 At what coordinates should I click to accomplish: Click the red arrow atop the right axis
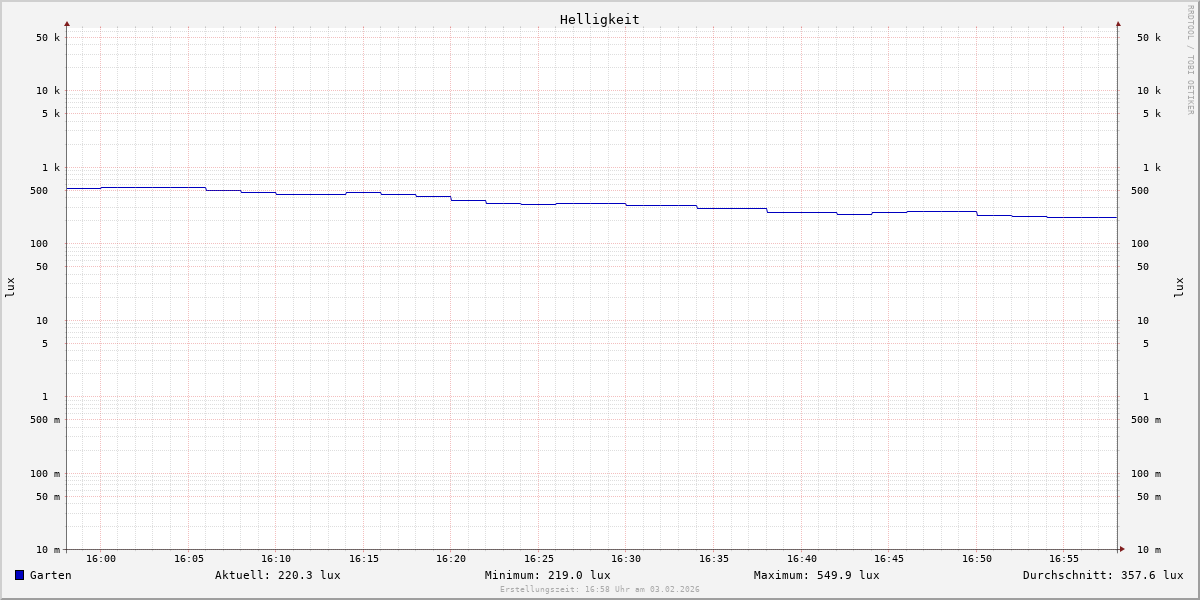coord(1118,24)
